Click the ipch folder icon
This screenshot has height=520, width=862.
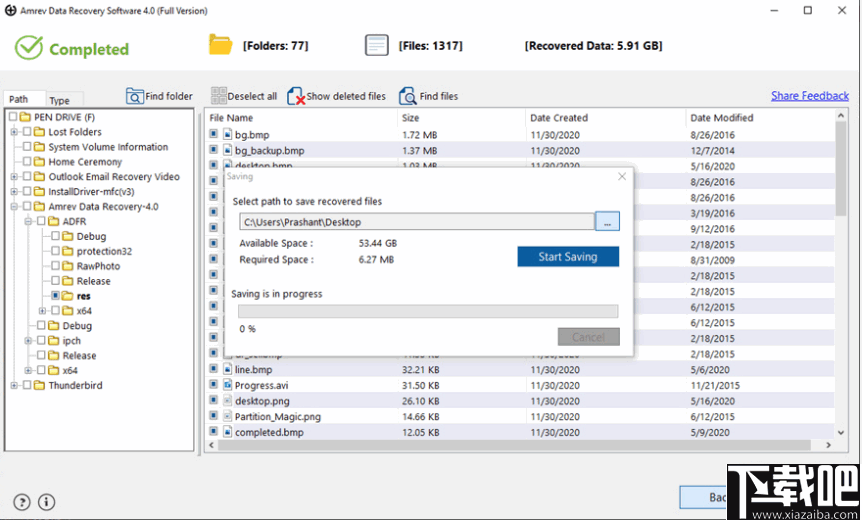(x=53, y=341)
